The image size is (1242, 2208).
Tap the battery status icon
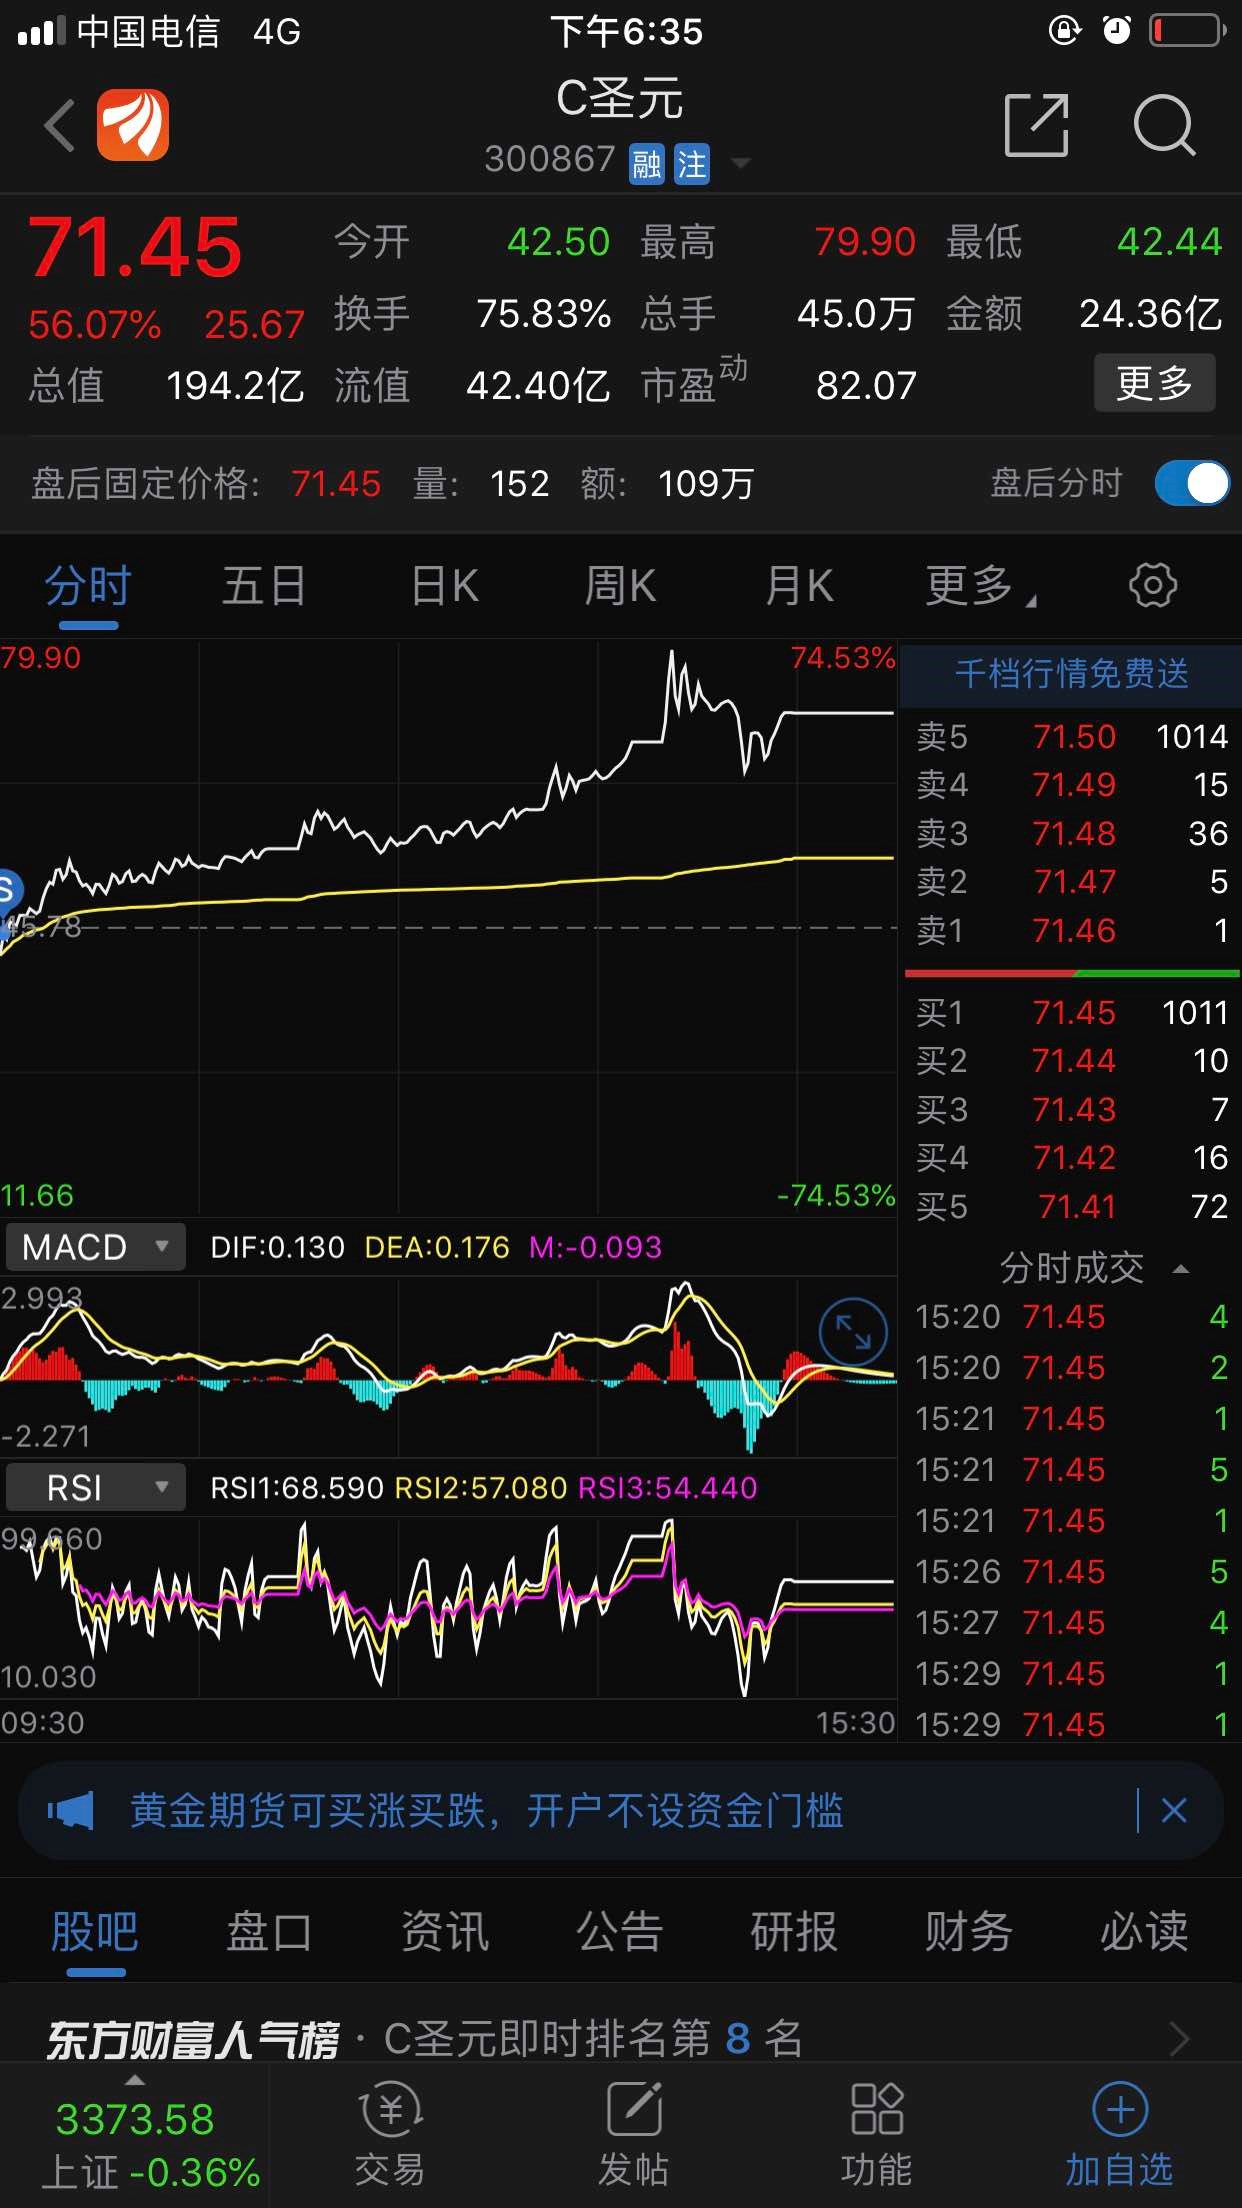pyautogui.click(x=1187, y=31)
